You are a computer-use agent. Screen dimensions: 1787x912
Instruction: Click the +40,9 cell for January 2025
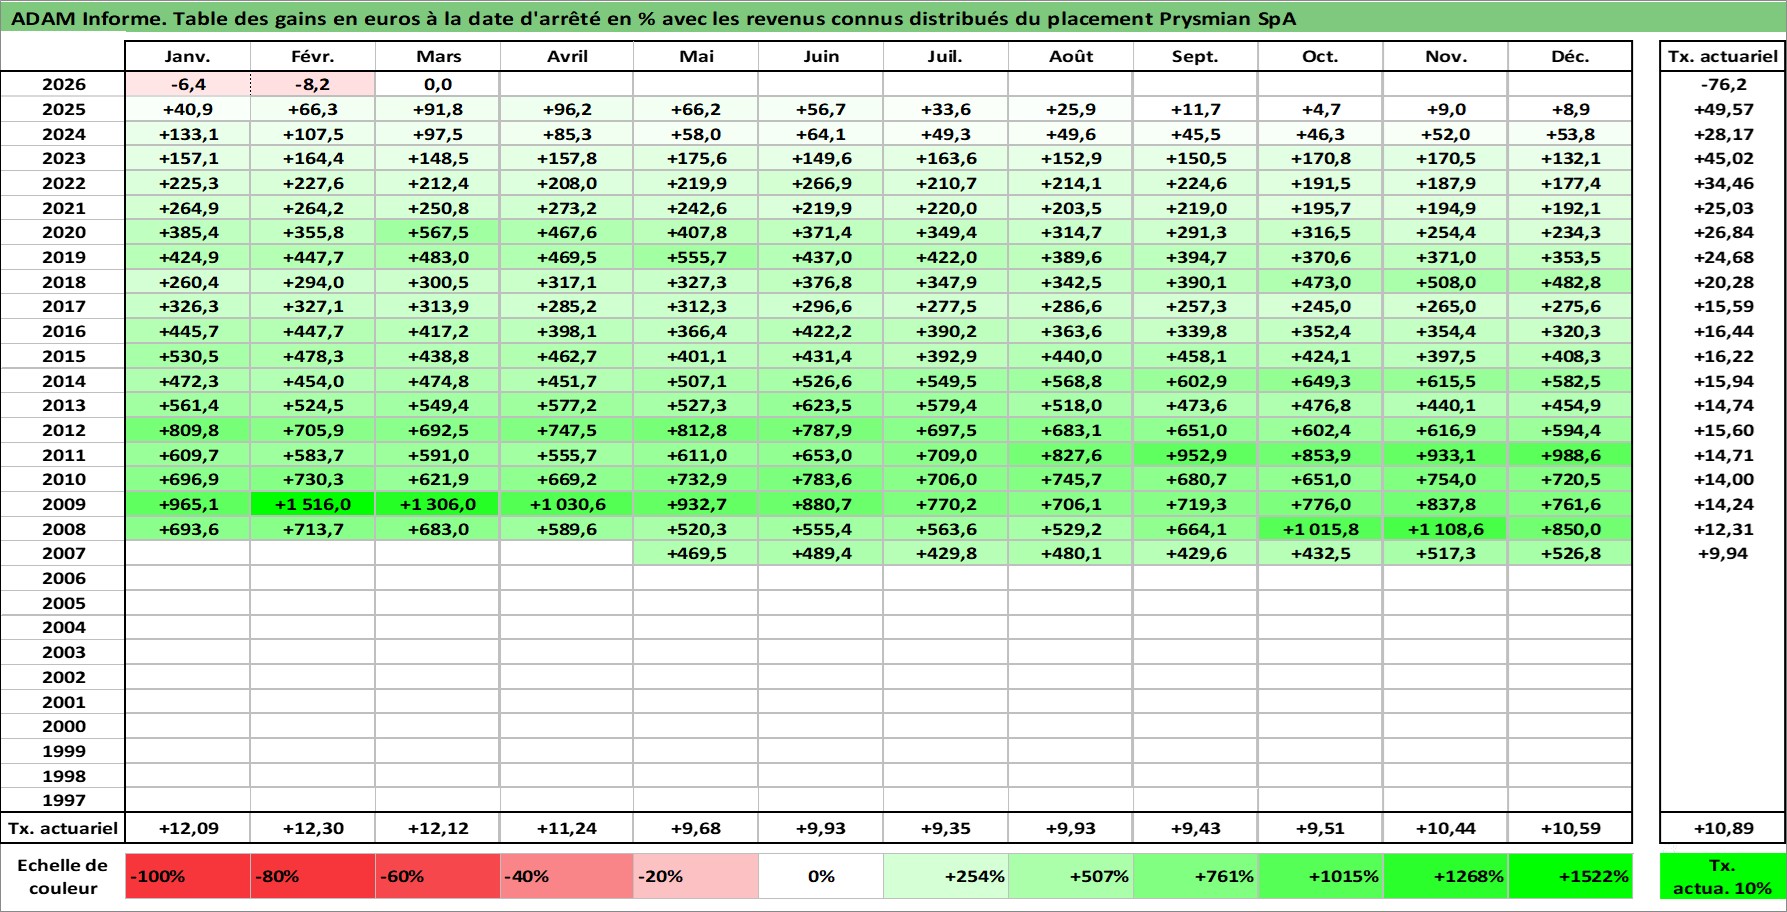(188, 109)
